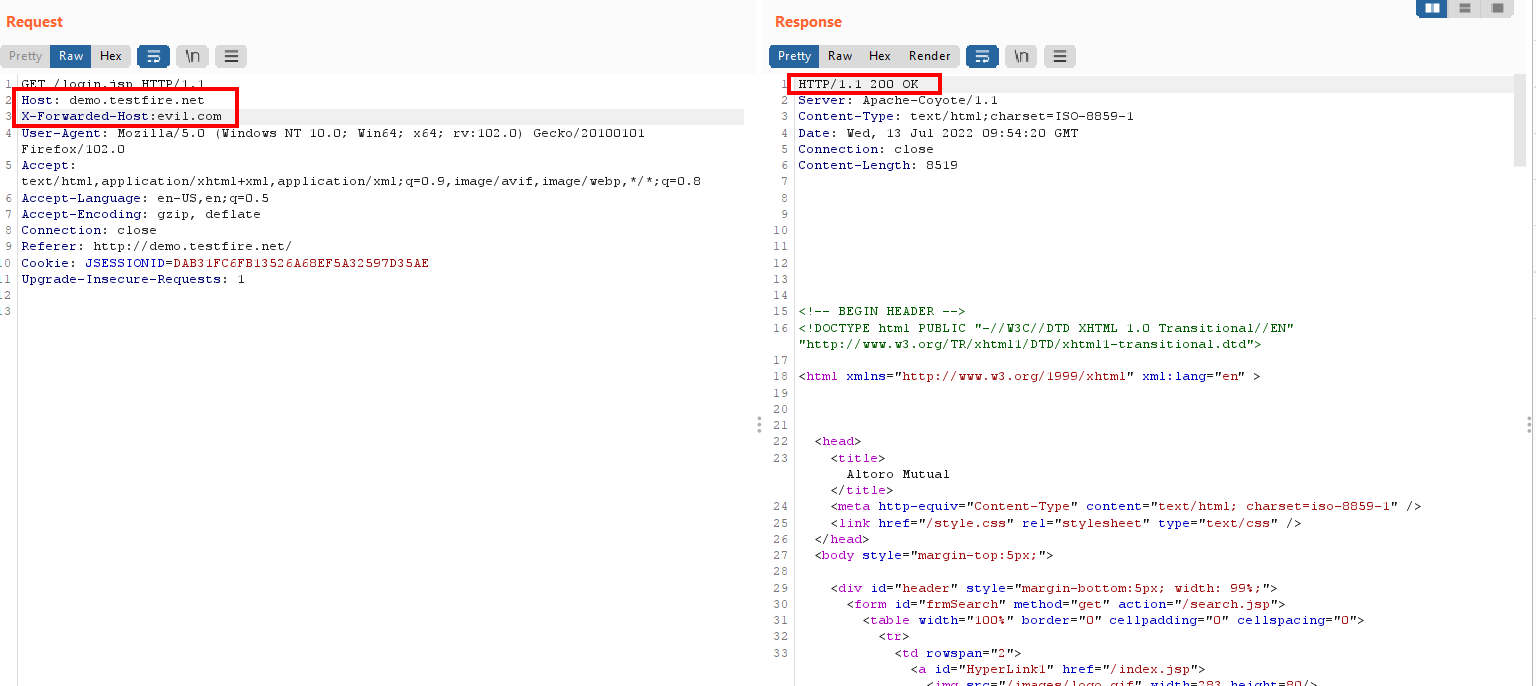The image size is (1536, 686).
Task: Show non-printable characters in Response panel
Action: click(x=1021, y=56)
